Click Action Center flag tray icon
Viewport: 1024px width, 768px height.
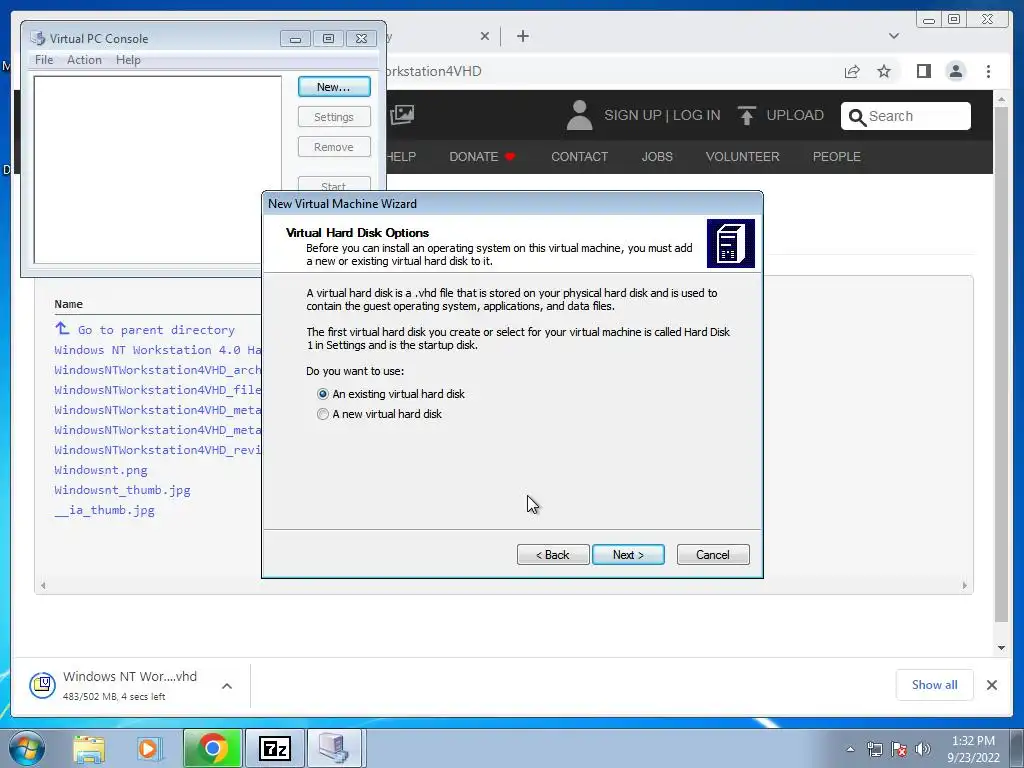tap(899, 749)
